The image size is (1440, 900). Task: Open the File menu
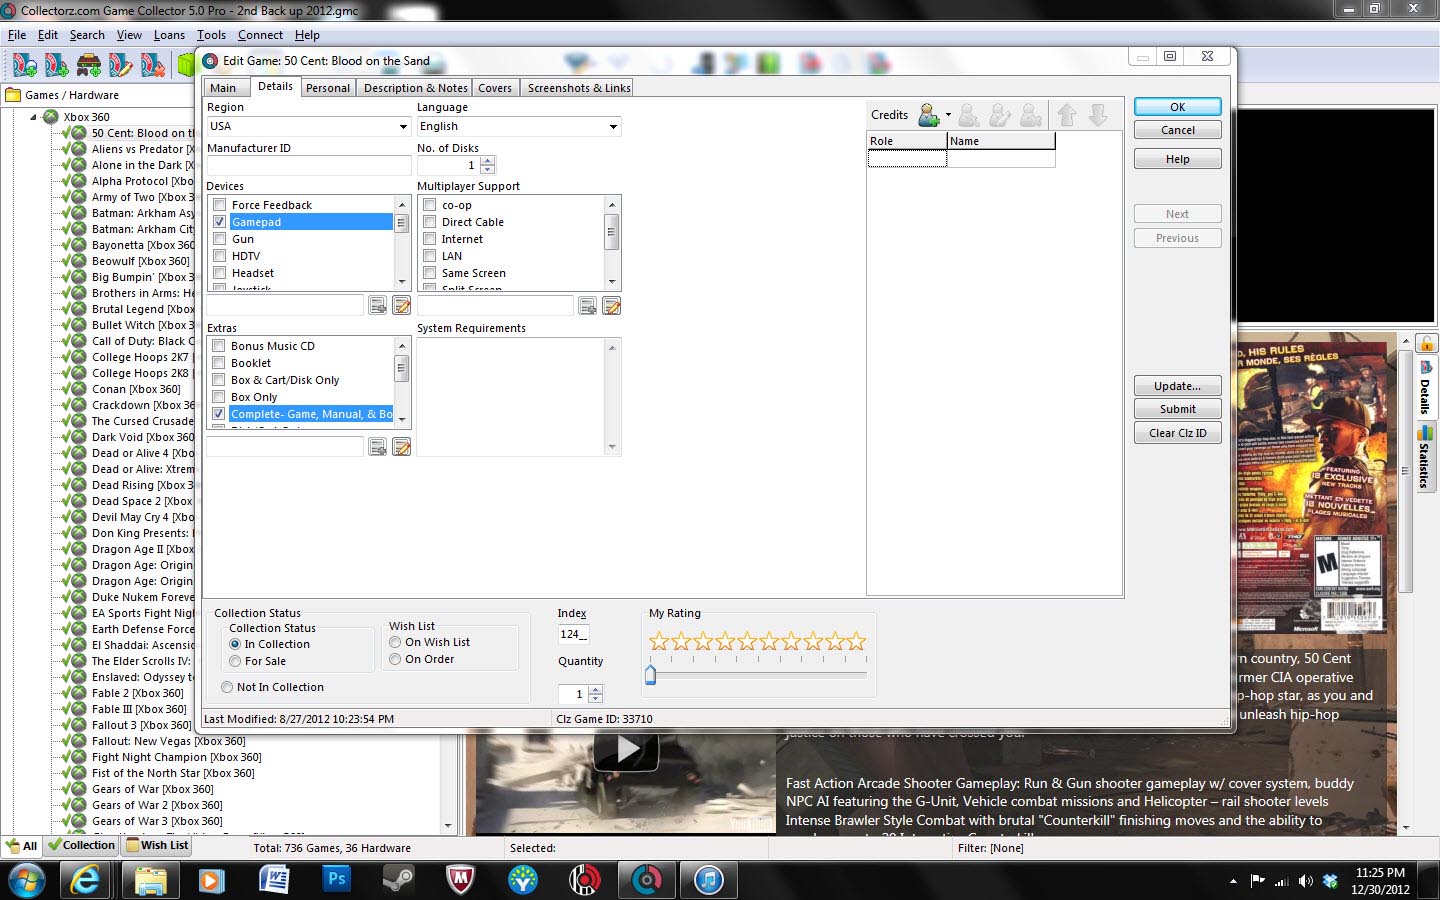(17, 35)
